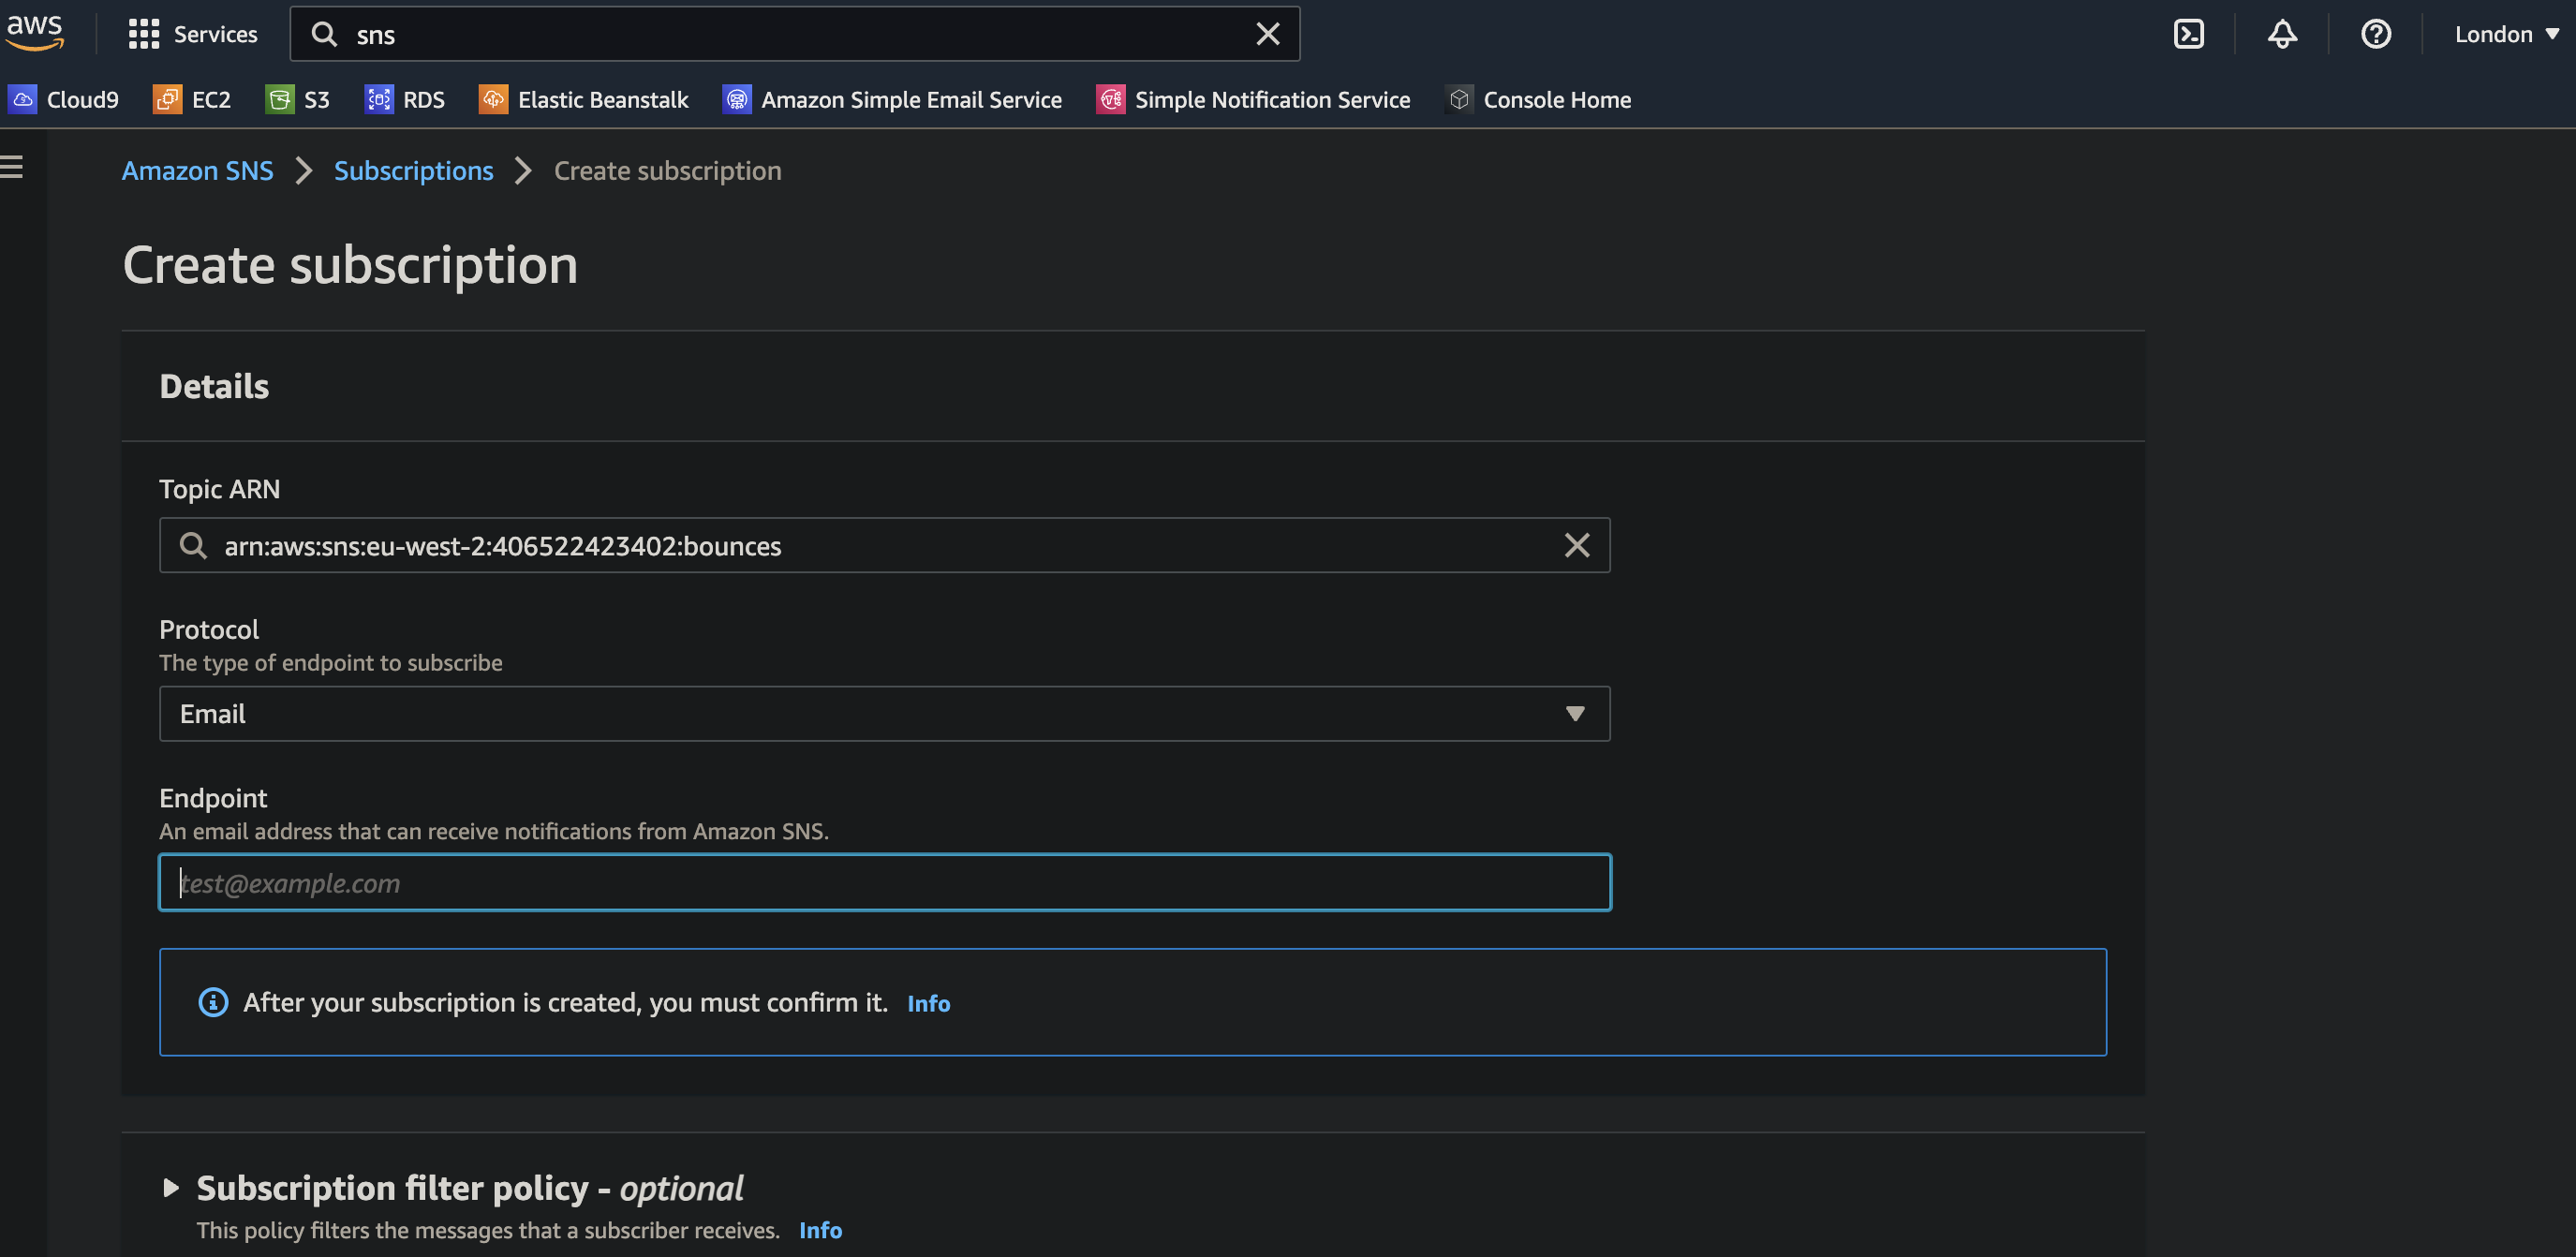Open the Services grid menu
The height and width of the screenshot is (1257, 2576).
coord(192,34)
